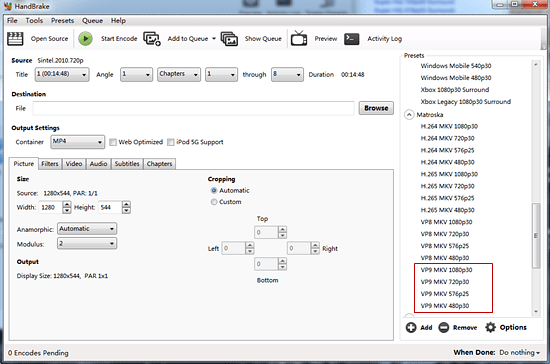Open the Presets menu
Image resolution: width=550 pixels, height=364 pixels.
[x=62, y=21]
